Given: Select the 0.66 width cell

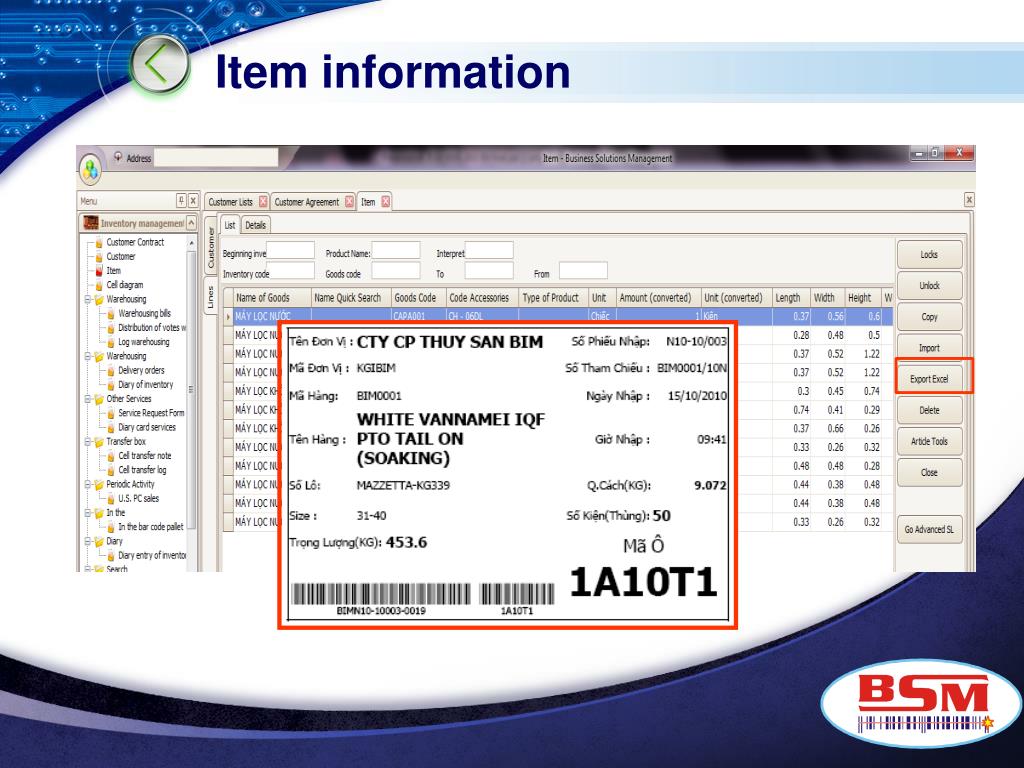Looking at the screenshot, I should click(827, 428).
